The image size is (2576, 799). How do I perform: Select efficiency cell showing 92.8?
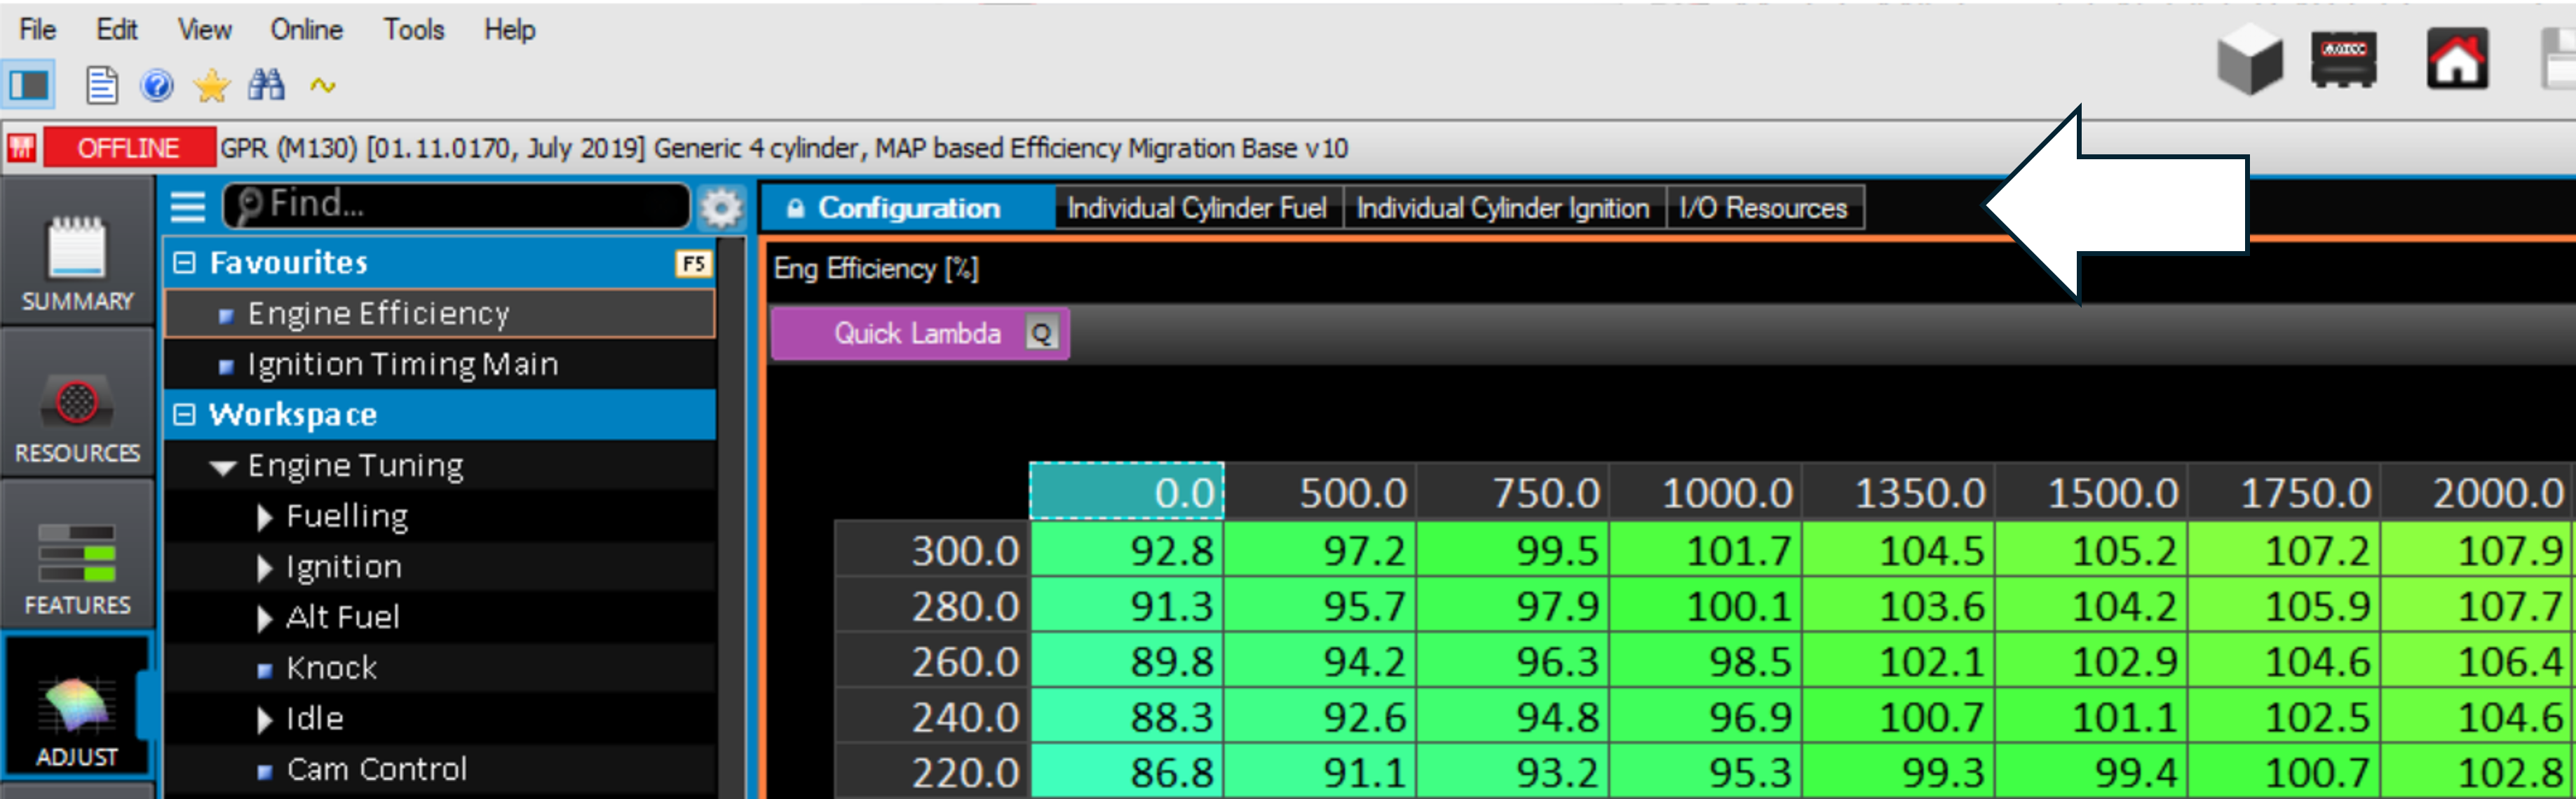tap(1127, 551)
